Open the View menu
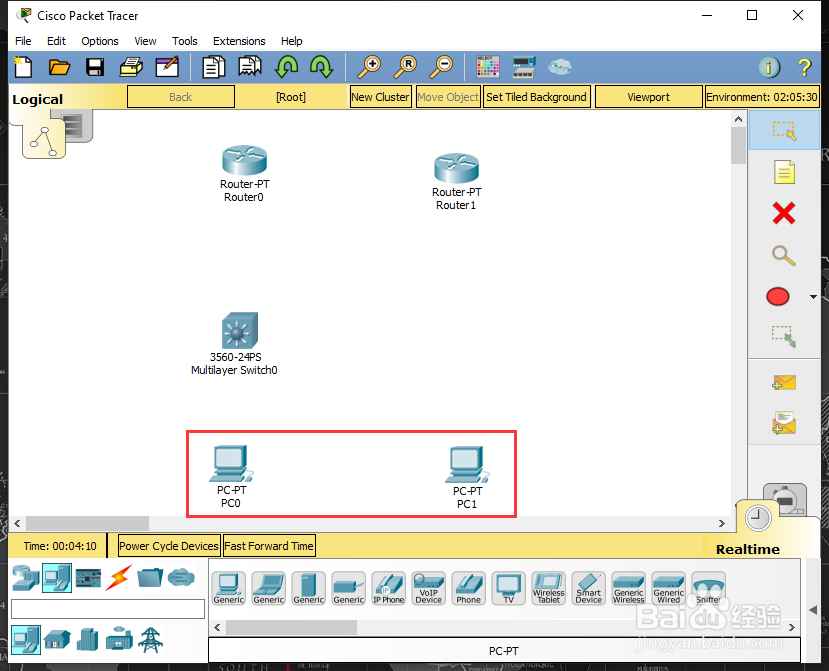Screen dimensions: 829x671 [x=145, y=41]
